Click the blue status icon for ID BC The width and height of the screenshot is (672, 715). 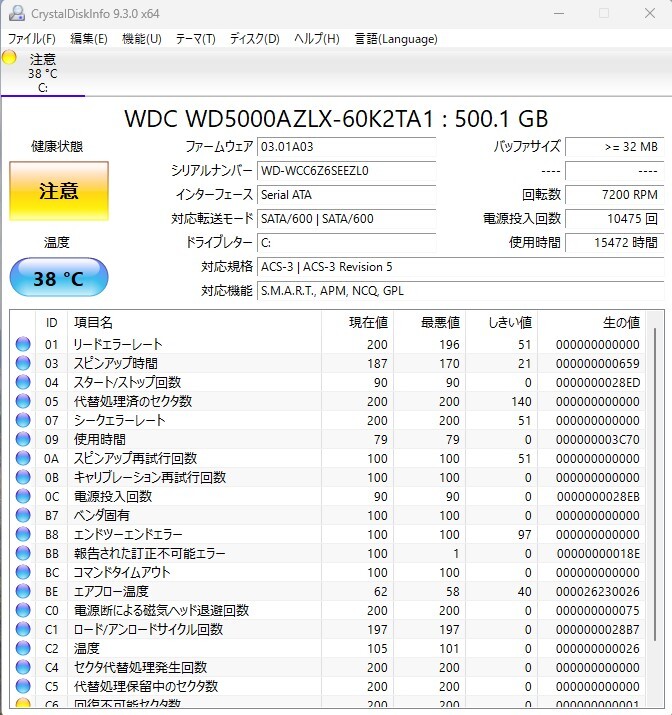point(23,572)
